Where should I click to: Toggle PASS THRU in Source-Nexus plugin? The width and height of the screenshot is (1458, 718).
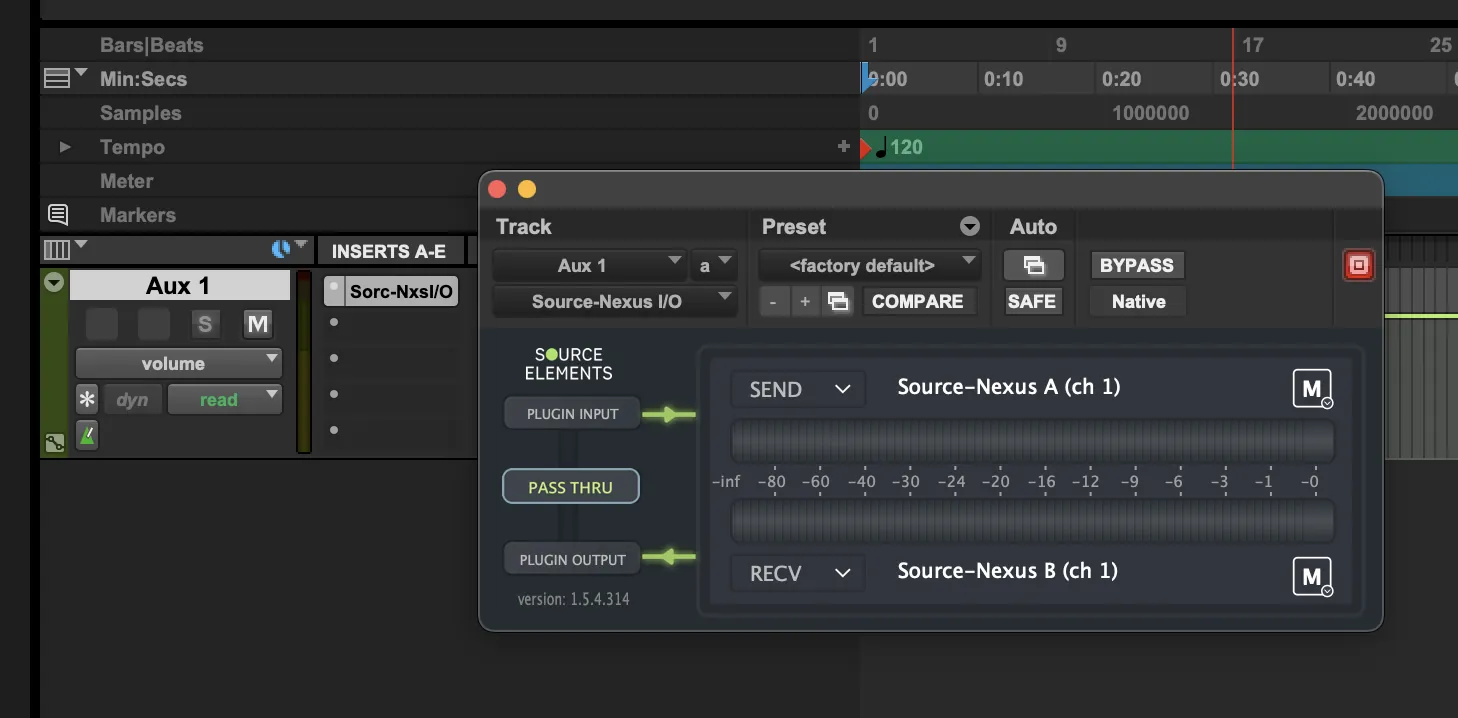coord(570,487)
